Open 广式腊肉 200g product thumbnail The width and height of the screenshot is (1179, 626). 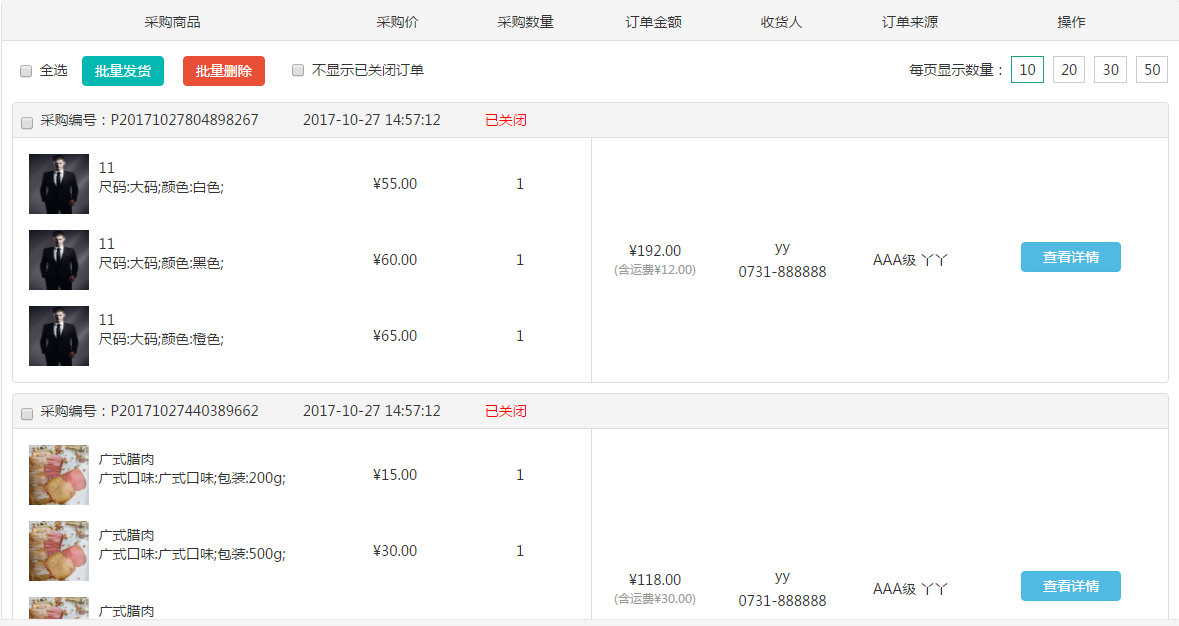(x=59, y=475)
